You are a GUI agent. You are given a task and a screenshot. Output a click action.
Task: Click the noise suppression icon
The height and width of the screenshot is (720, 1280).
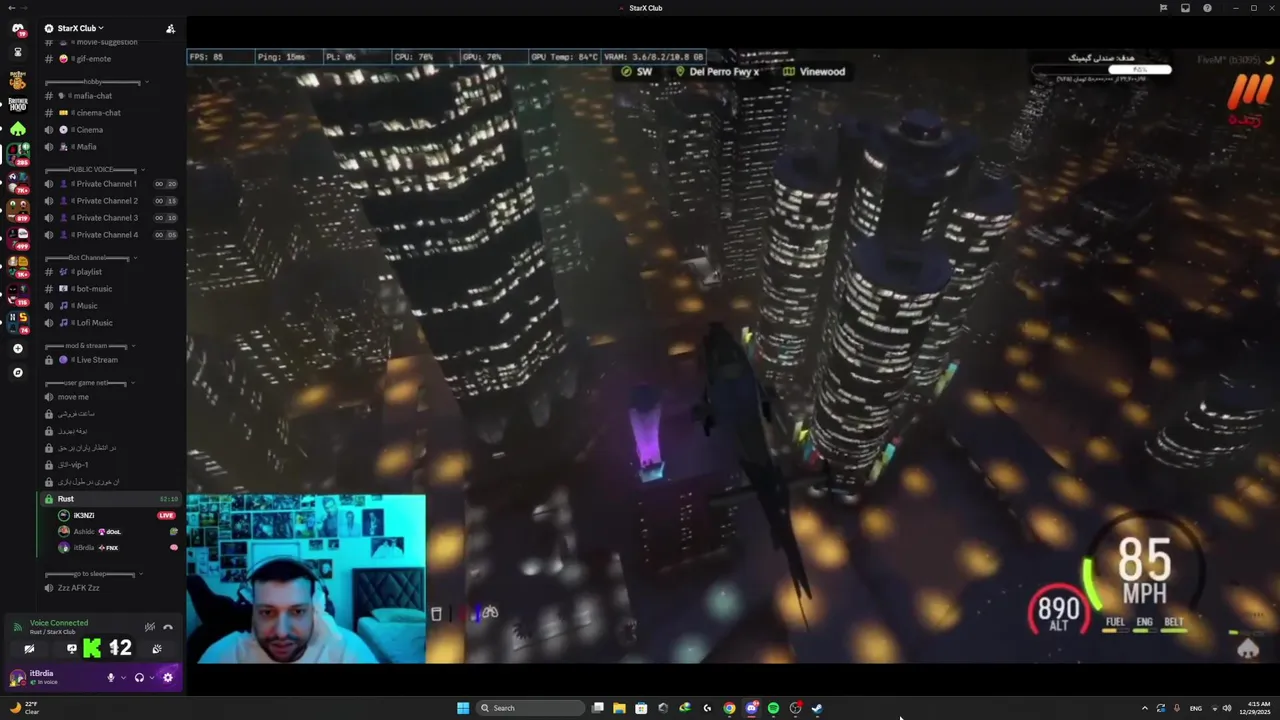click(150, 627)
